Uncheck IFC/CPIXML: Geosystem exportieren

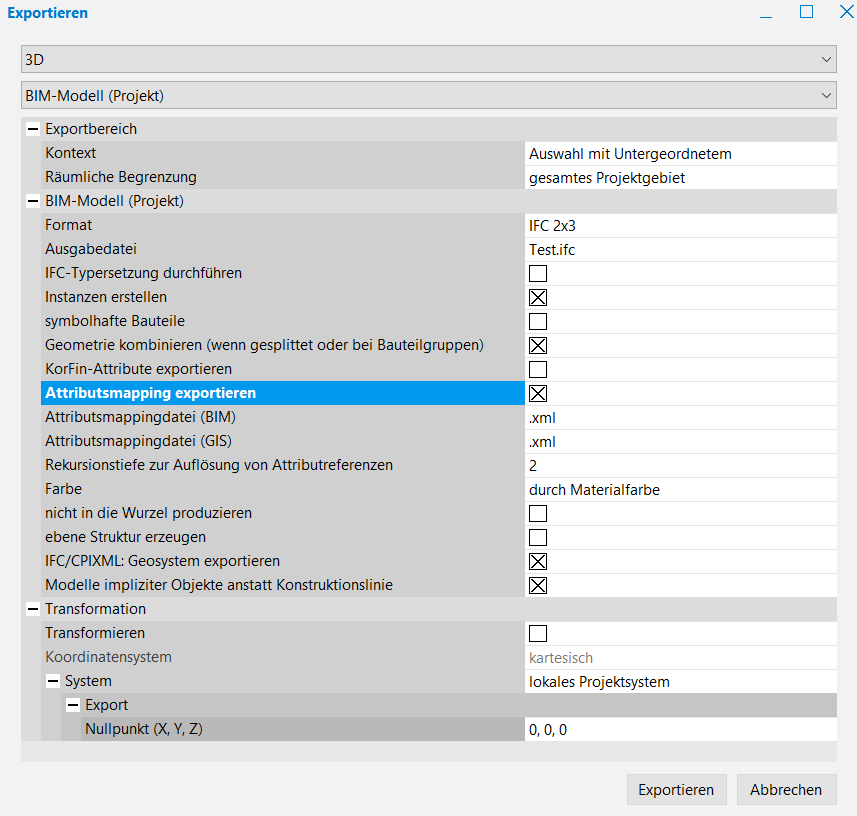pyautogui.click(x=538, y=561)
